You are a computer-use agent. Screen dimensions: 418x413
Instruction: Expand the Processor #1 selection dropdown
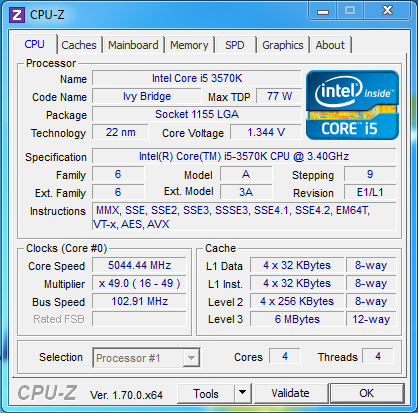[x=191, y=358]
